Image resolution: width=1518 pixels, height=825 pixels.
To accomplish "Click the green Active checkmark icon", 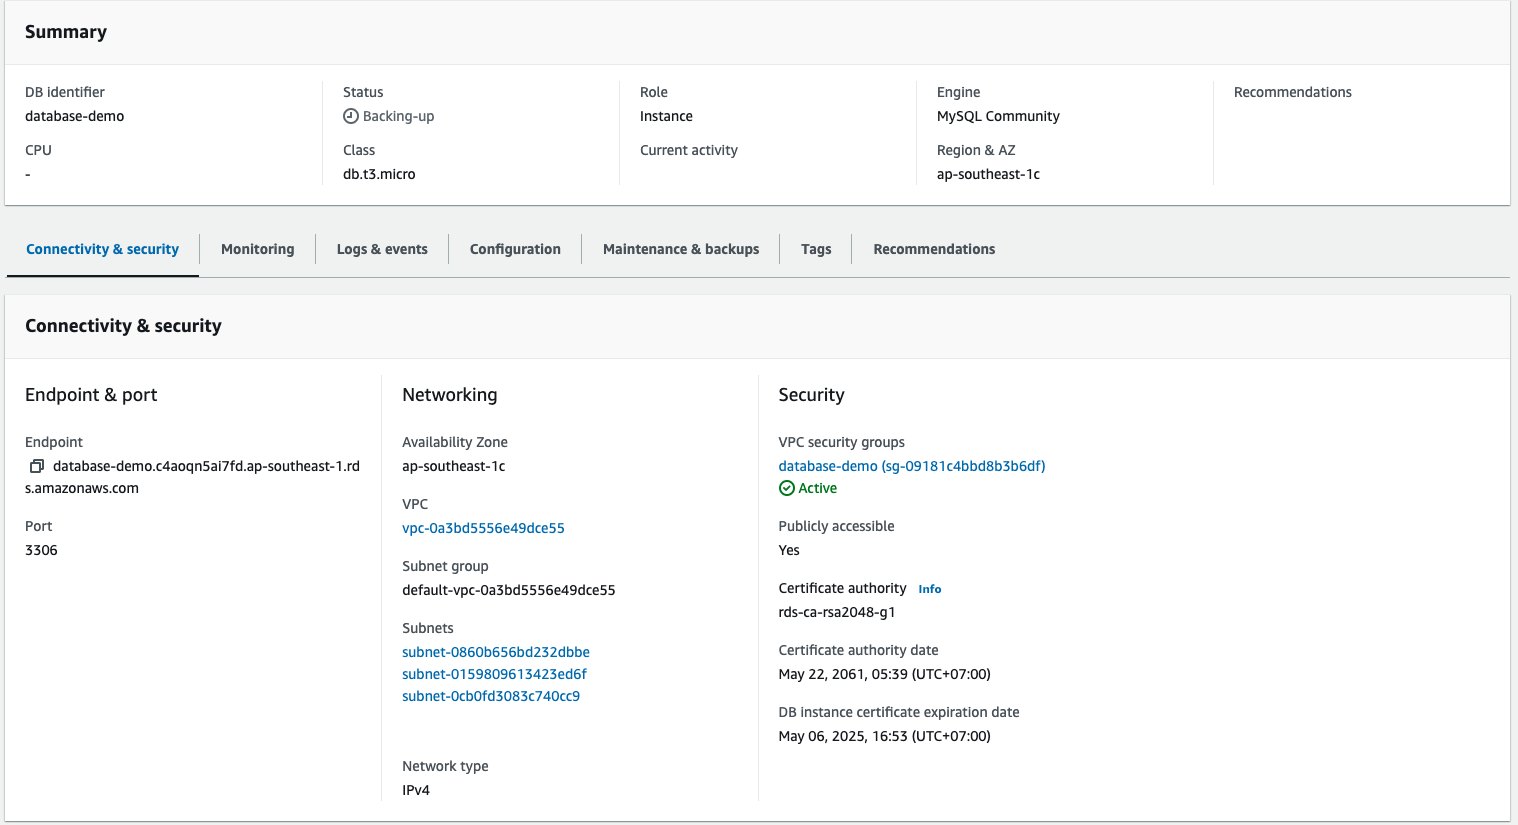I will pos(787,488).
